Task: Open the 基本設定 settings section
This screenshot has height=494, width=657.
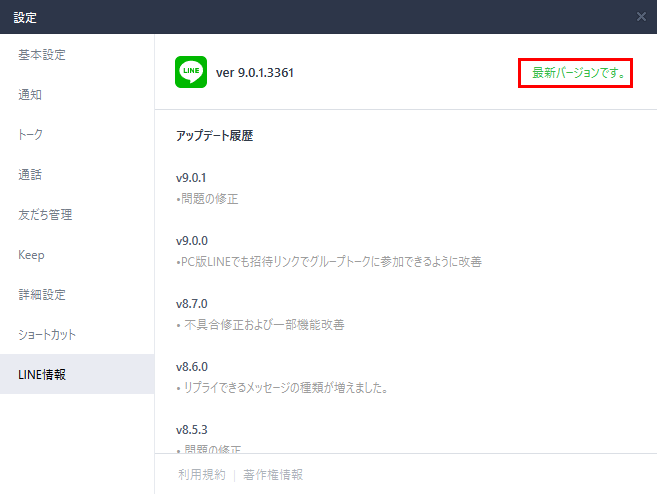Action: click(x=42, y=55)
